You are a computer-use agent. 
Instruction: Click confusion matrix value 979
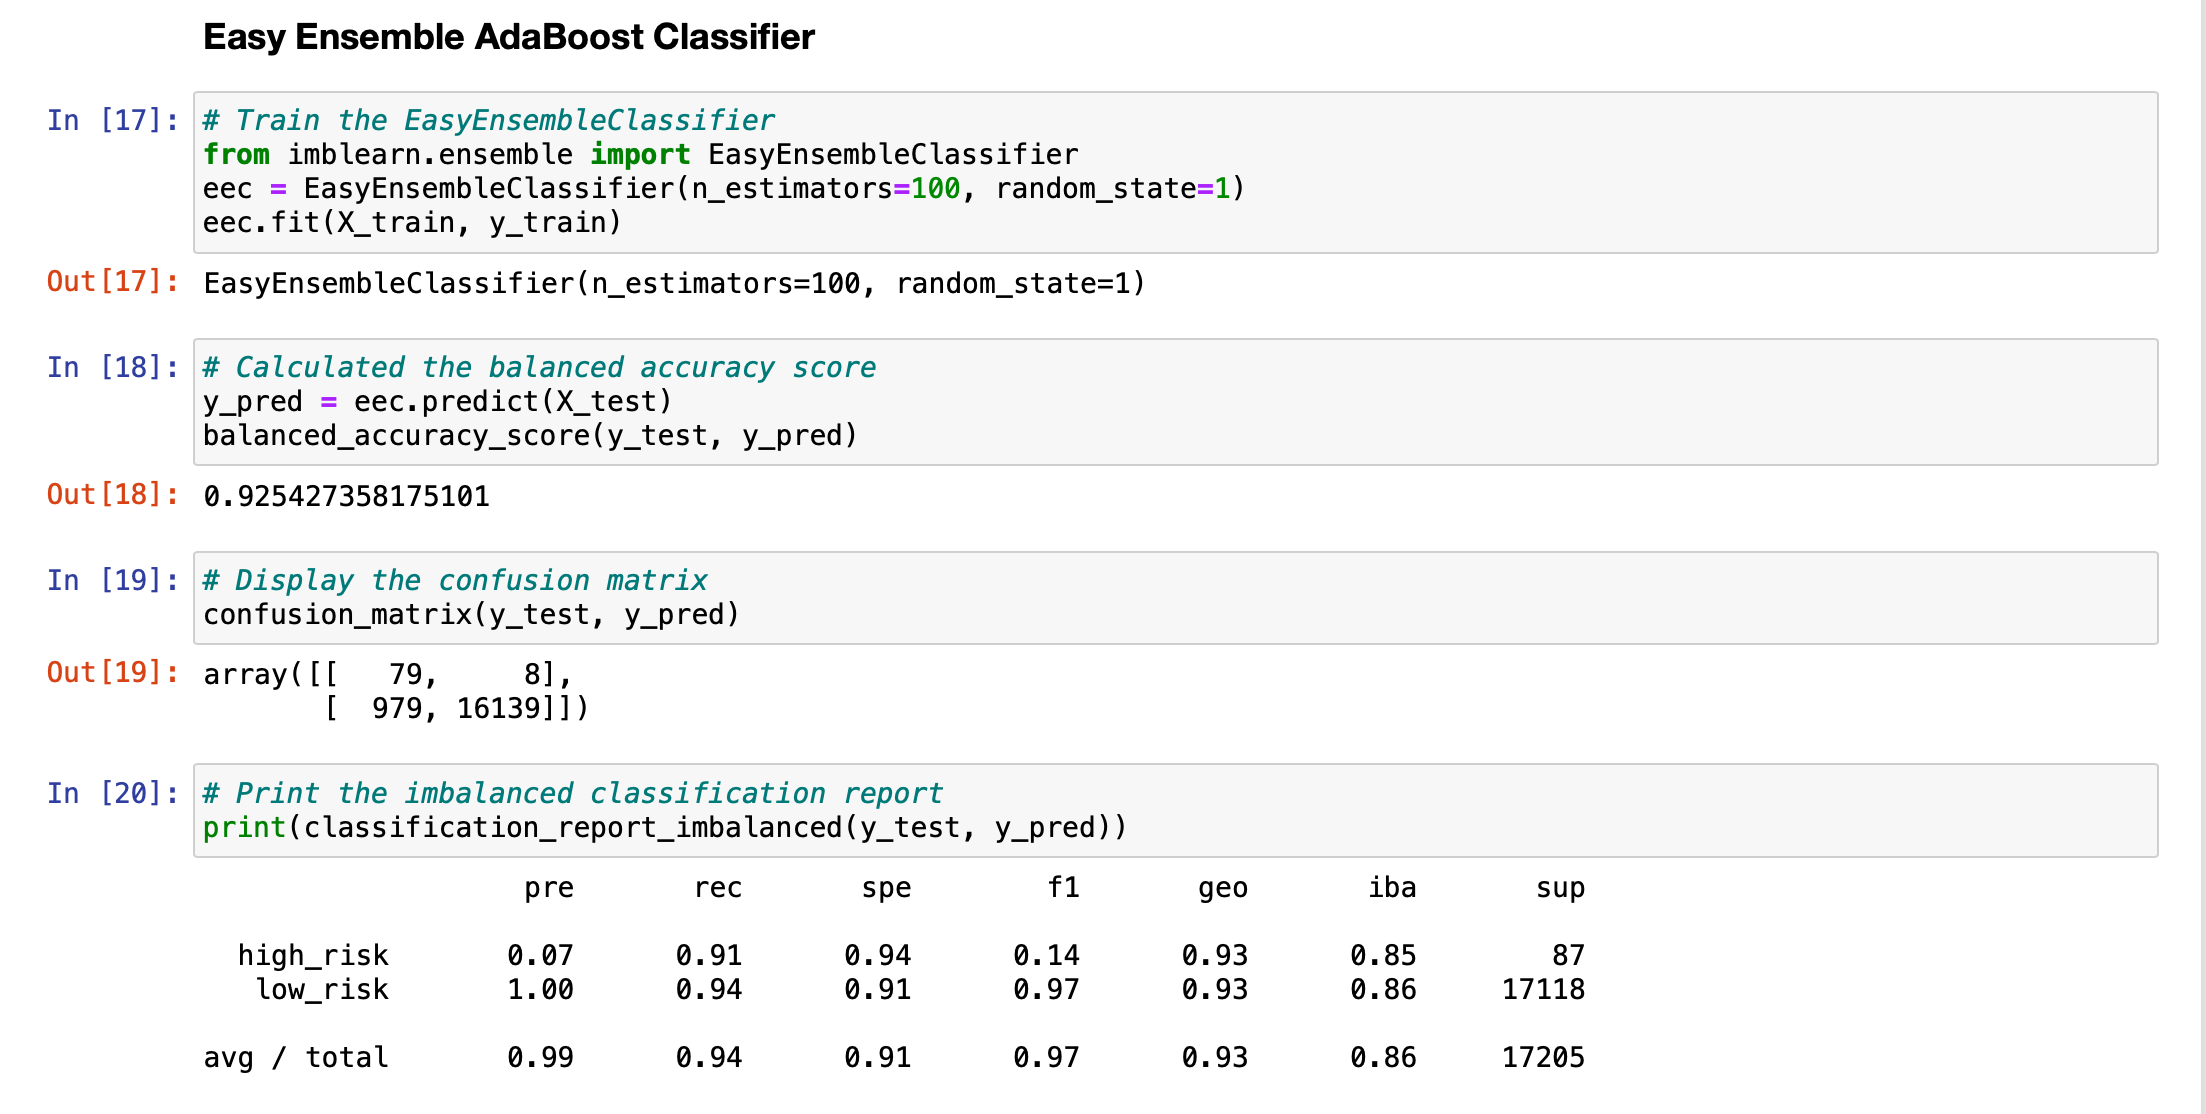(397, 708)
